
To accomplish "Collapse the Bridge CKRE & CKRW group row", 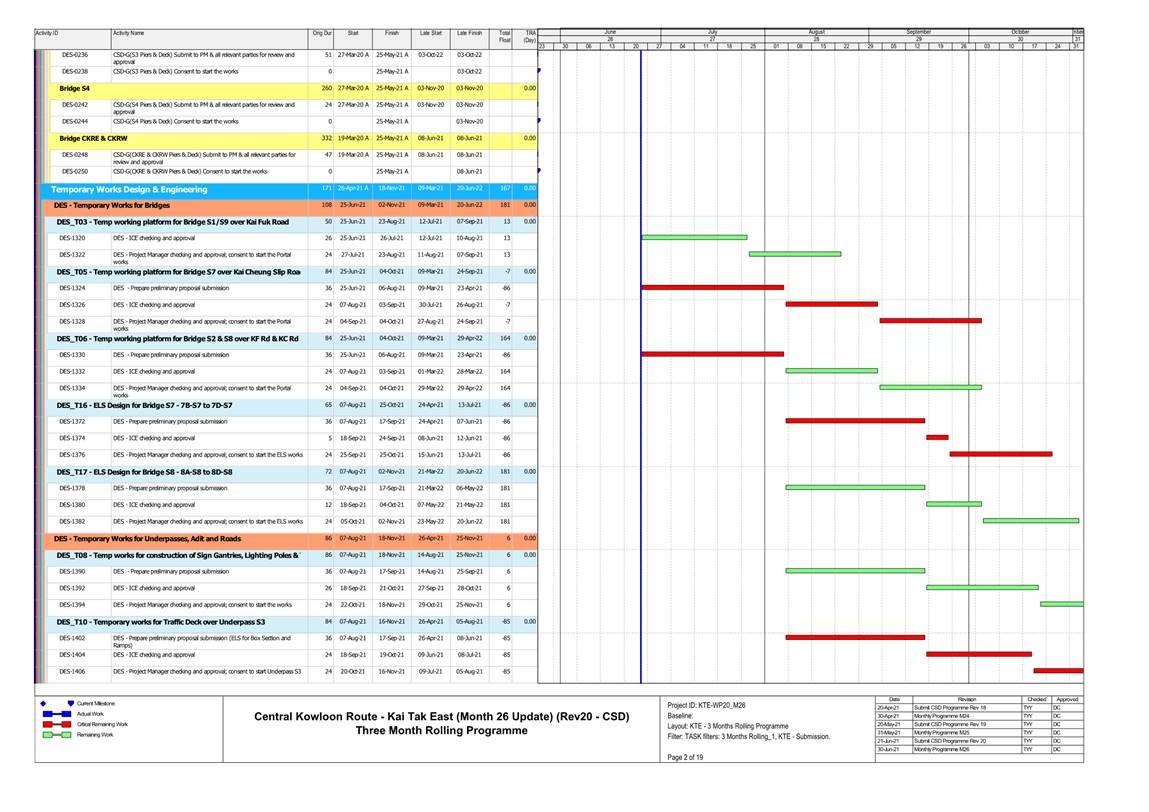I will click(93, 137).
